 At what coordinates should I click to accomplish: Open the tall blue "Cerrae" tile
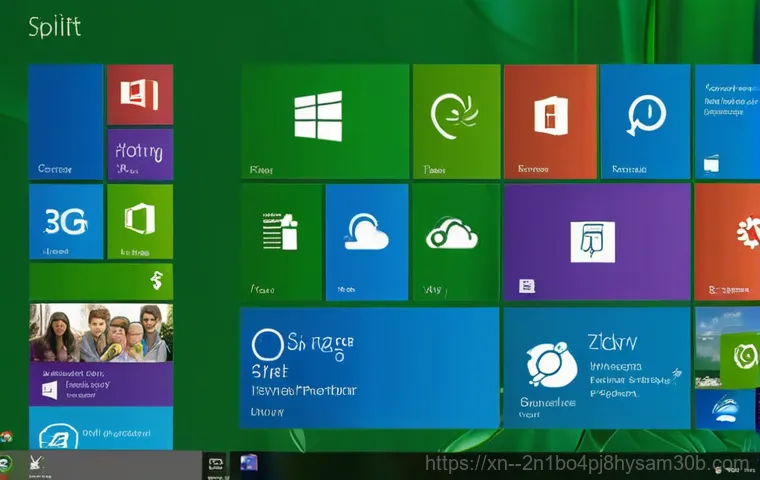[x=66, y=122]
